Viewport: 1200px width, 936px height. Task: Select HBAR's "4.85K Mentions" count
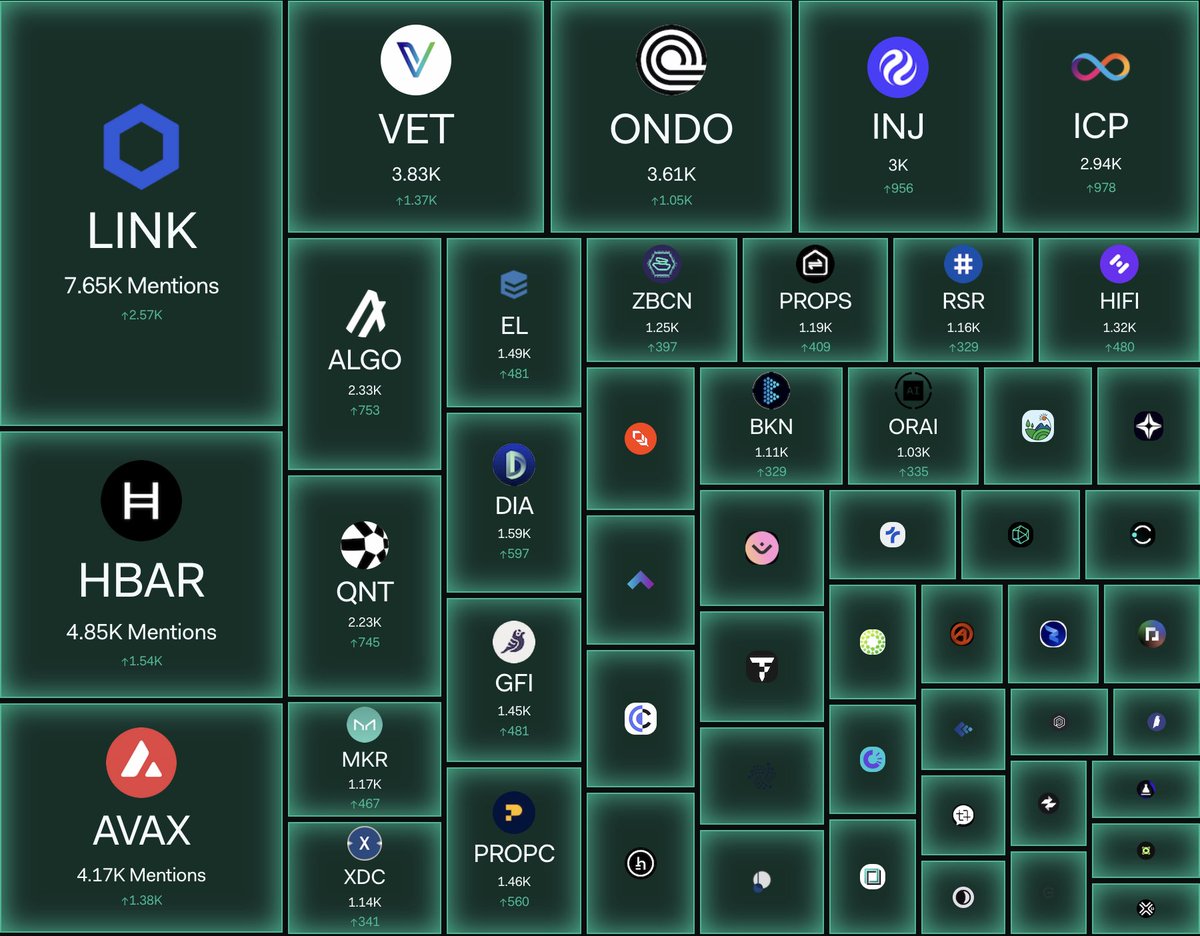141,632
